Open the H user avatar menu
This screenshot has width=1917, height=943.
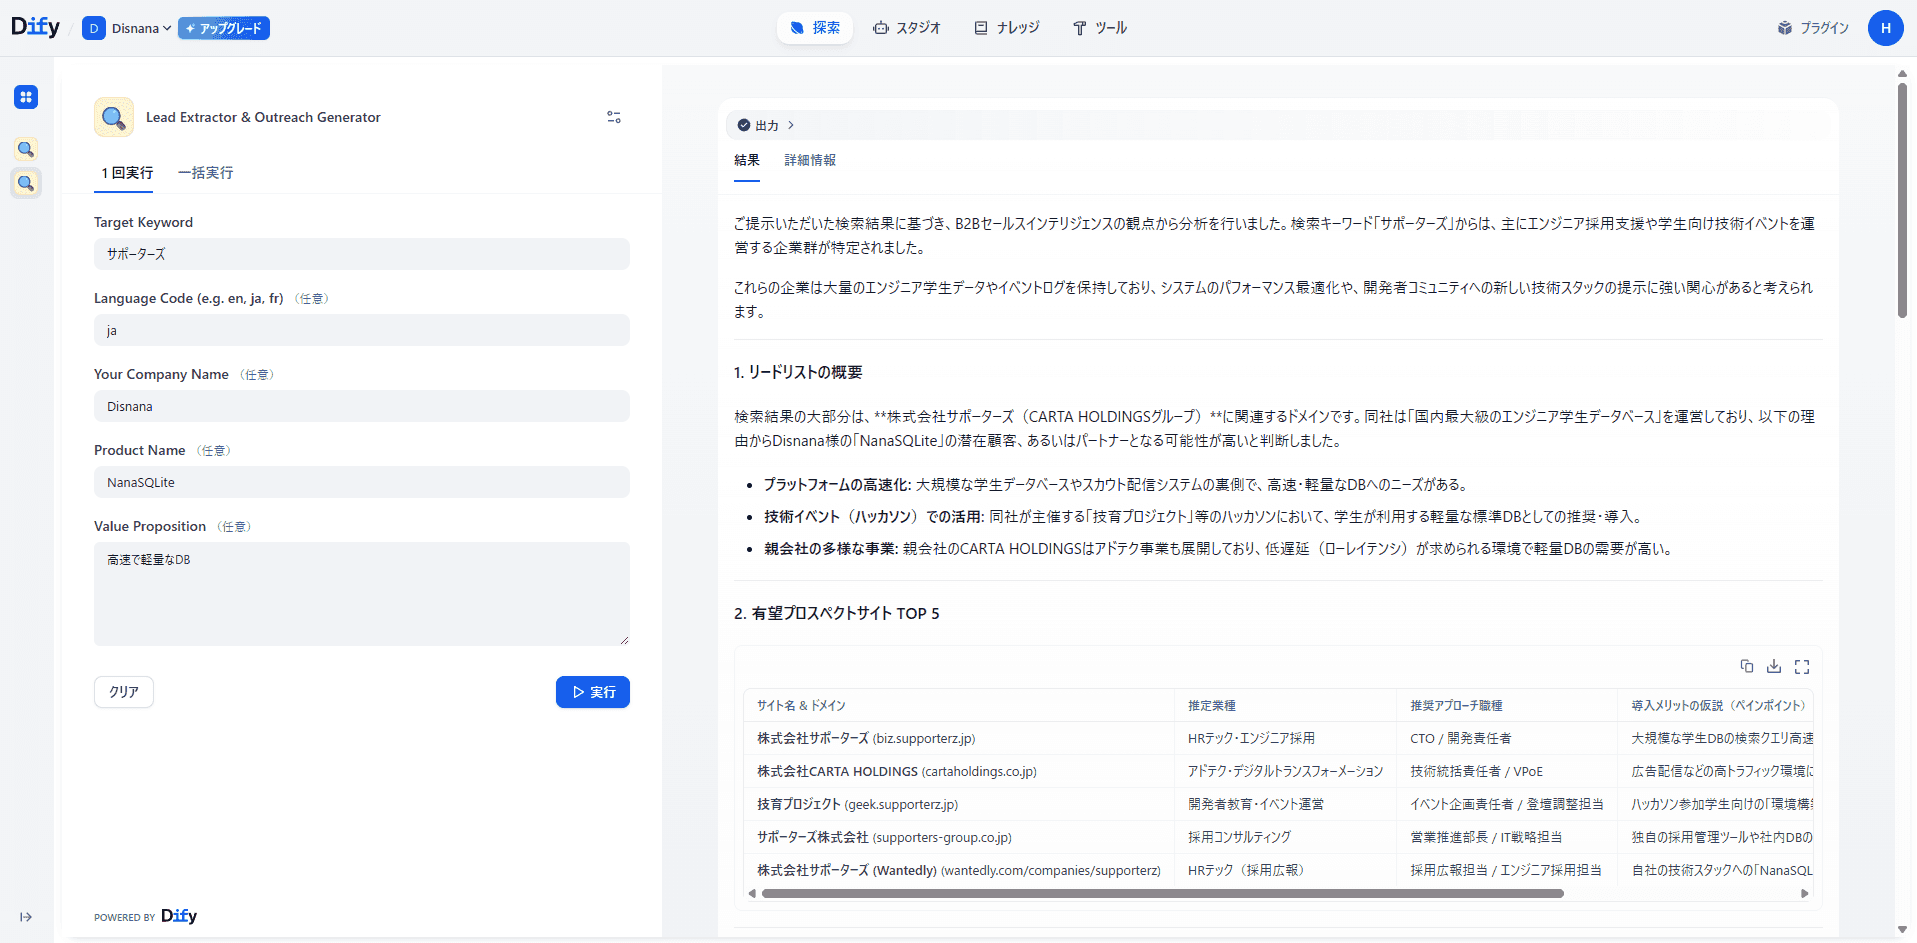click(1885, 28)
